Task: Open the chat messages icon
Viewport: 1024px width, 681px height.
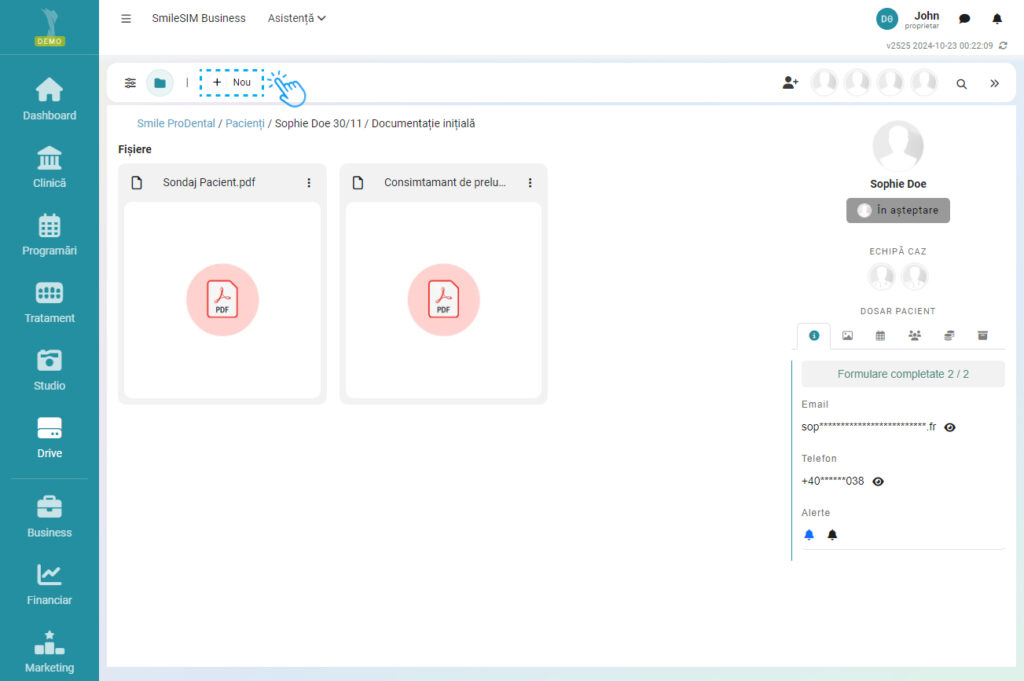Action: pos(964,19)
